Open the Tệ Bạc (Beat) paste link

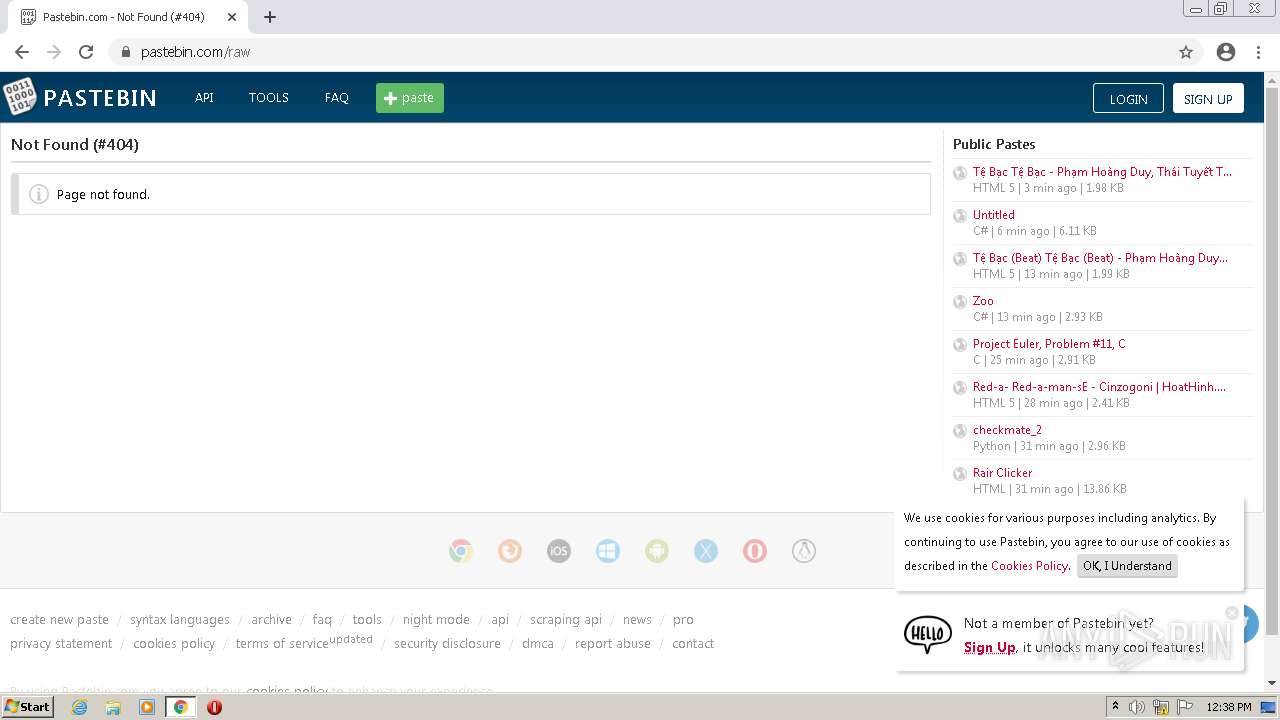pos(1100,258)
